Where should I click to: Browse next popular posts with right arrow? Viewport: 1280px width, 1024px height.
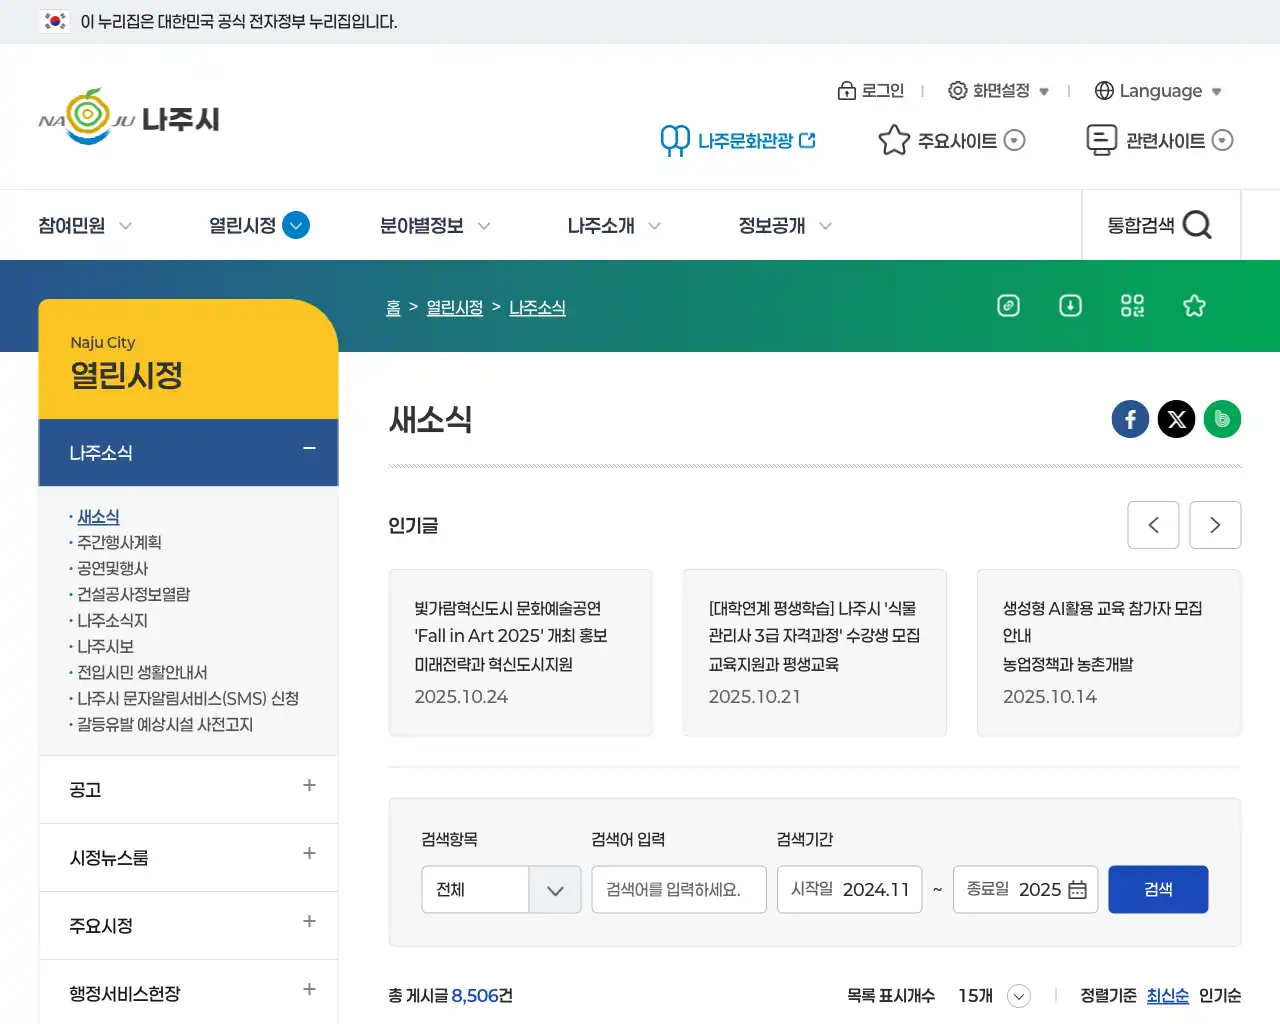[x=1215, y=525]
